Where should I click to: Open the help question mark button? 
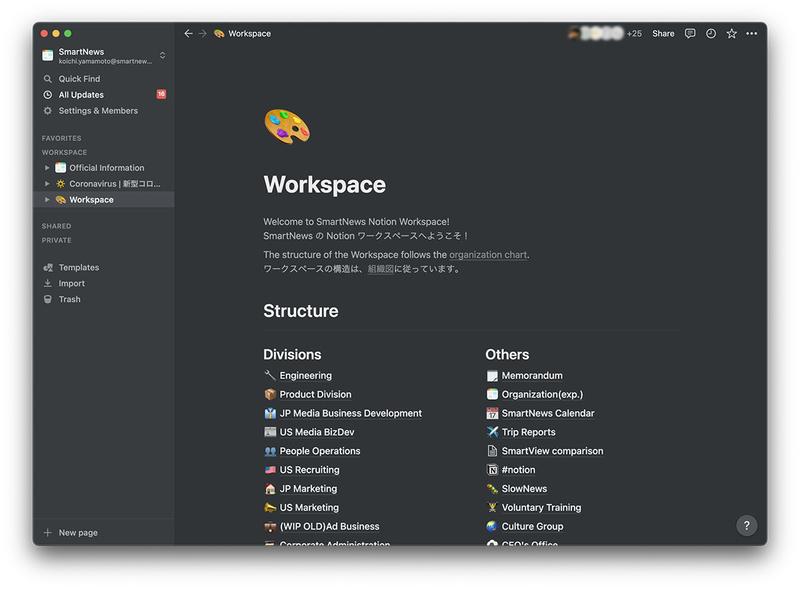click(746, 525)
